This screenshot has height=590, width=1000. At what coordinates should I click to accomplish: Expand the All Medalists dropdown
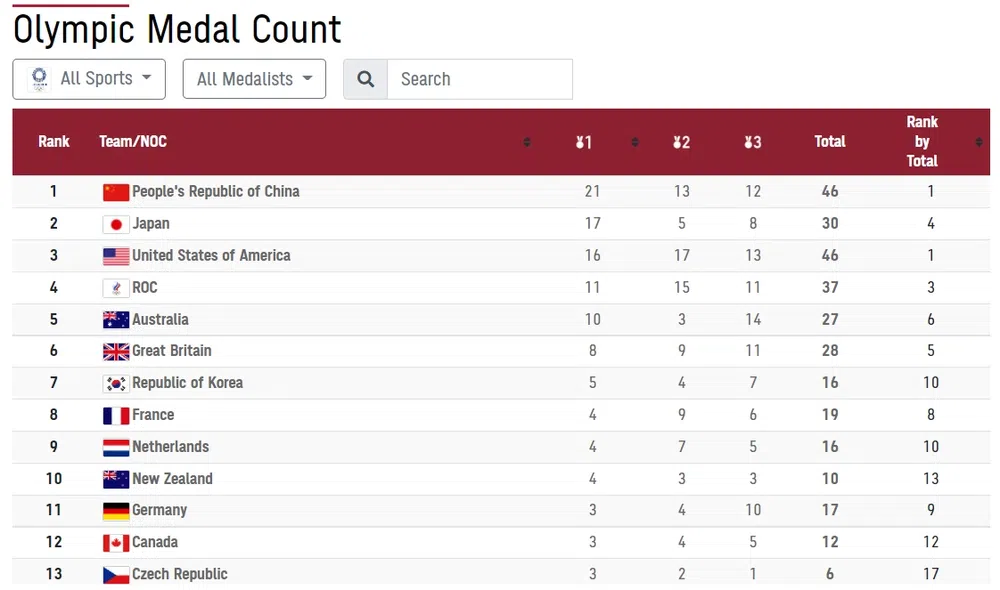pos(254,79)
